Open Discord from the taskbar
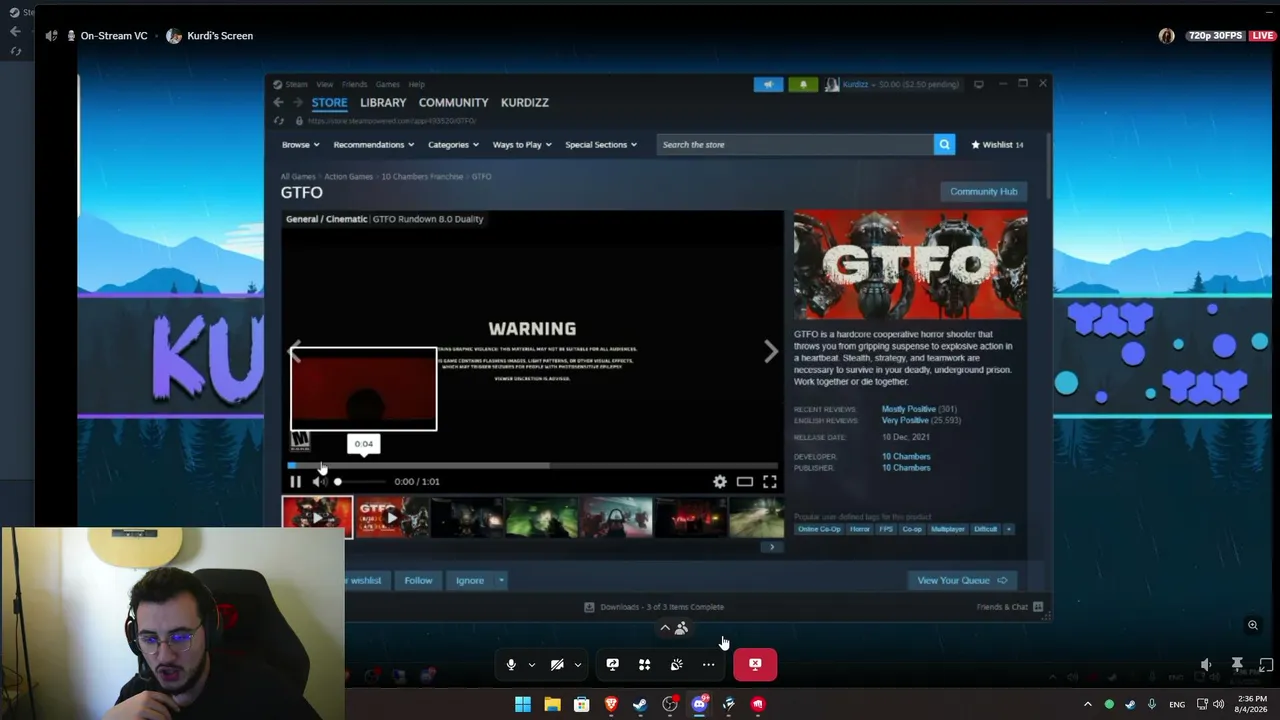The image size is (1280, 720). pyautogui.click(x=699, y=704)
